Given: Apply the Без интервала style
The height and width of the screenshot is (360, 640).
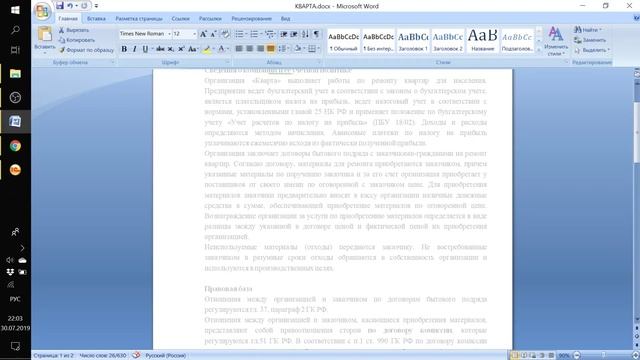Looking at the screenshot, I should pyautogui.click(x=378, y=40).
